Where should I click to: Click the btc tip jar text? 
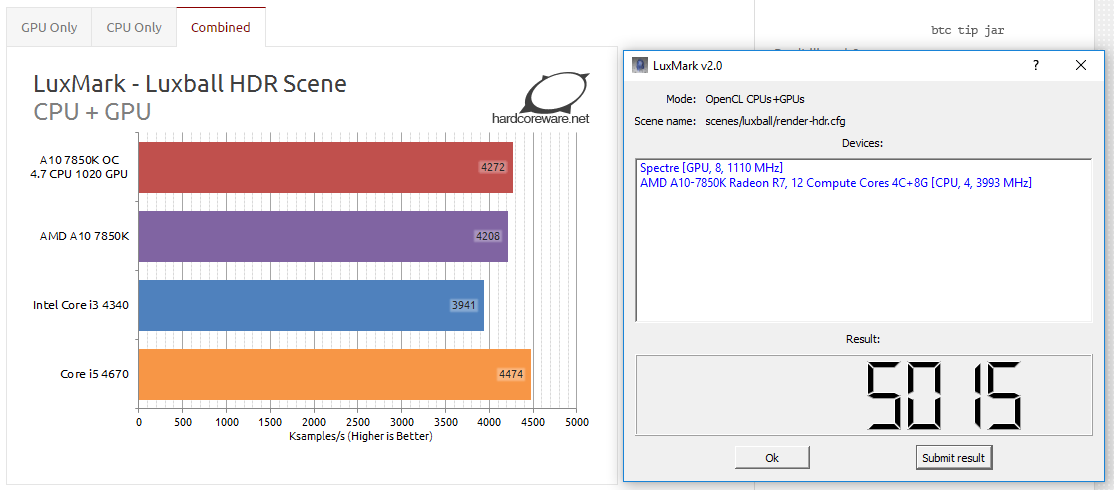click(968, 31)
